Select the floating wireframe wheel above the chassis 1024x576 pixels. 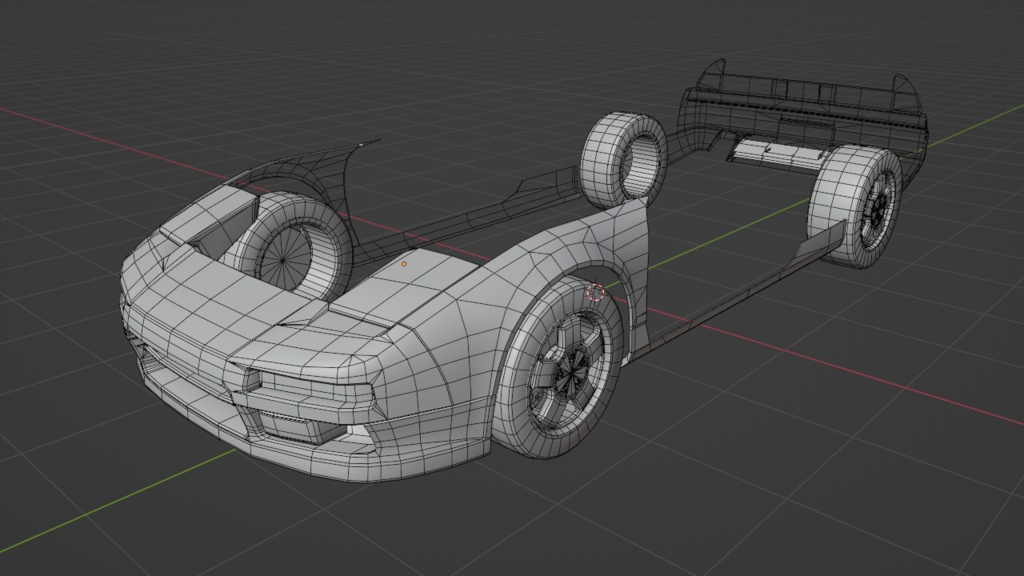(x=625, y=158)
